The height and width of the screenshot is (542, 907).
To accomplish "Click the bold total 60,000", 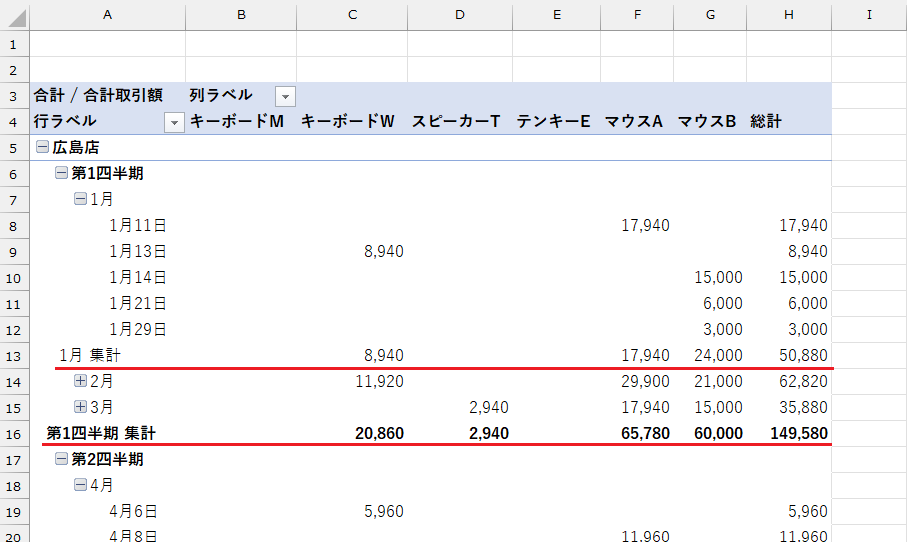I will click(x=718, y=433).
